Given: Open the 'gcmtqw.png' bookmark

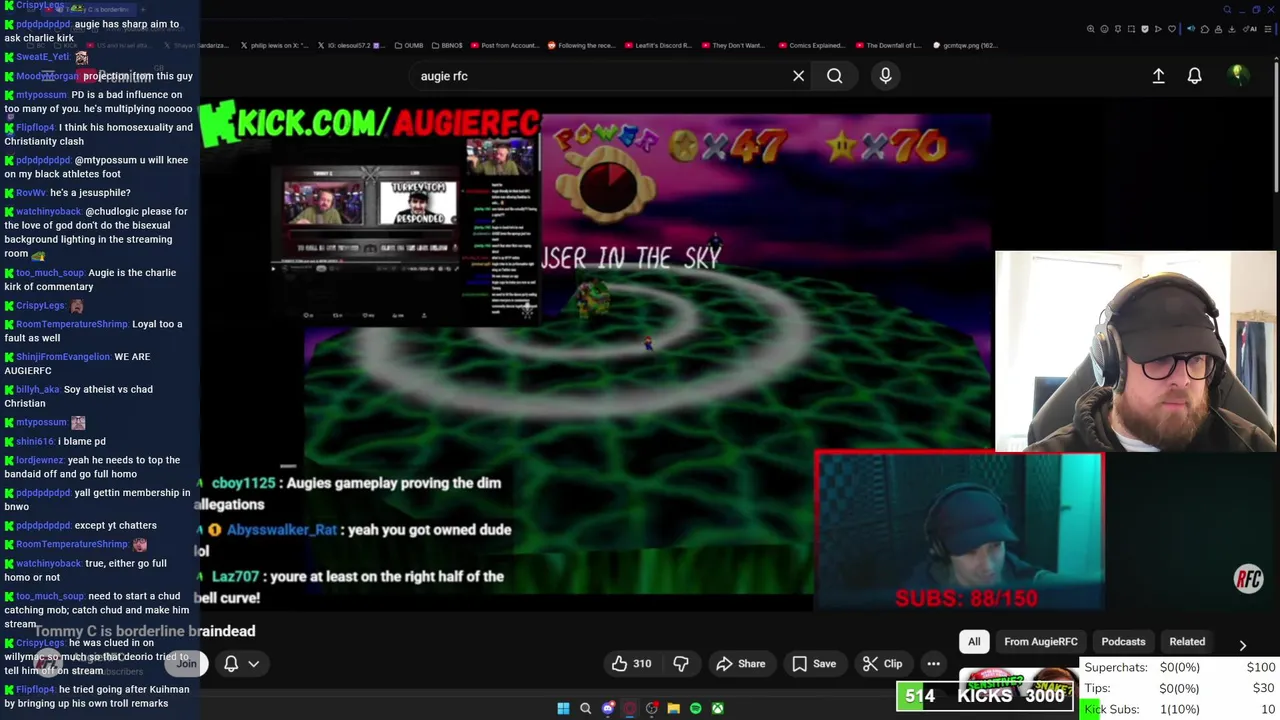Looking at the screenshot, I should (x=964, y=45).
